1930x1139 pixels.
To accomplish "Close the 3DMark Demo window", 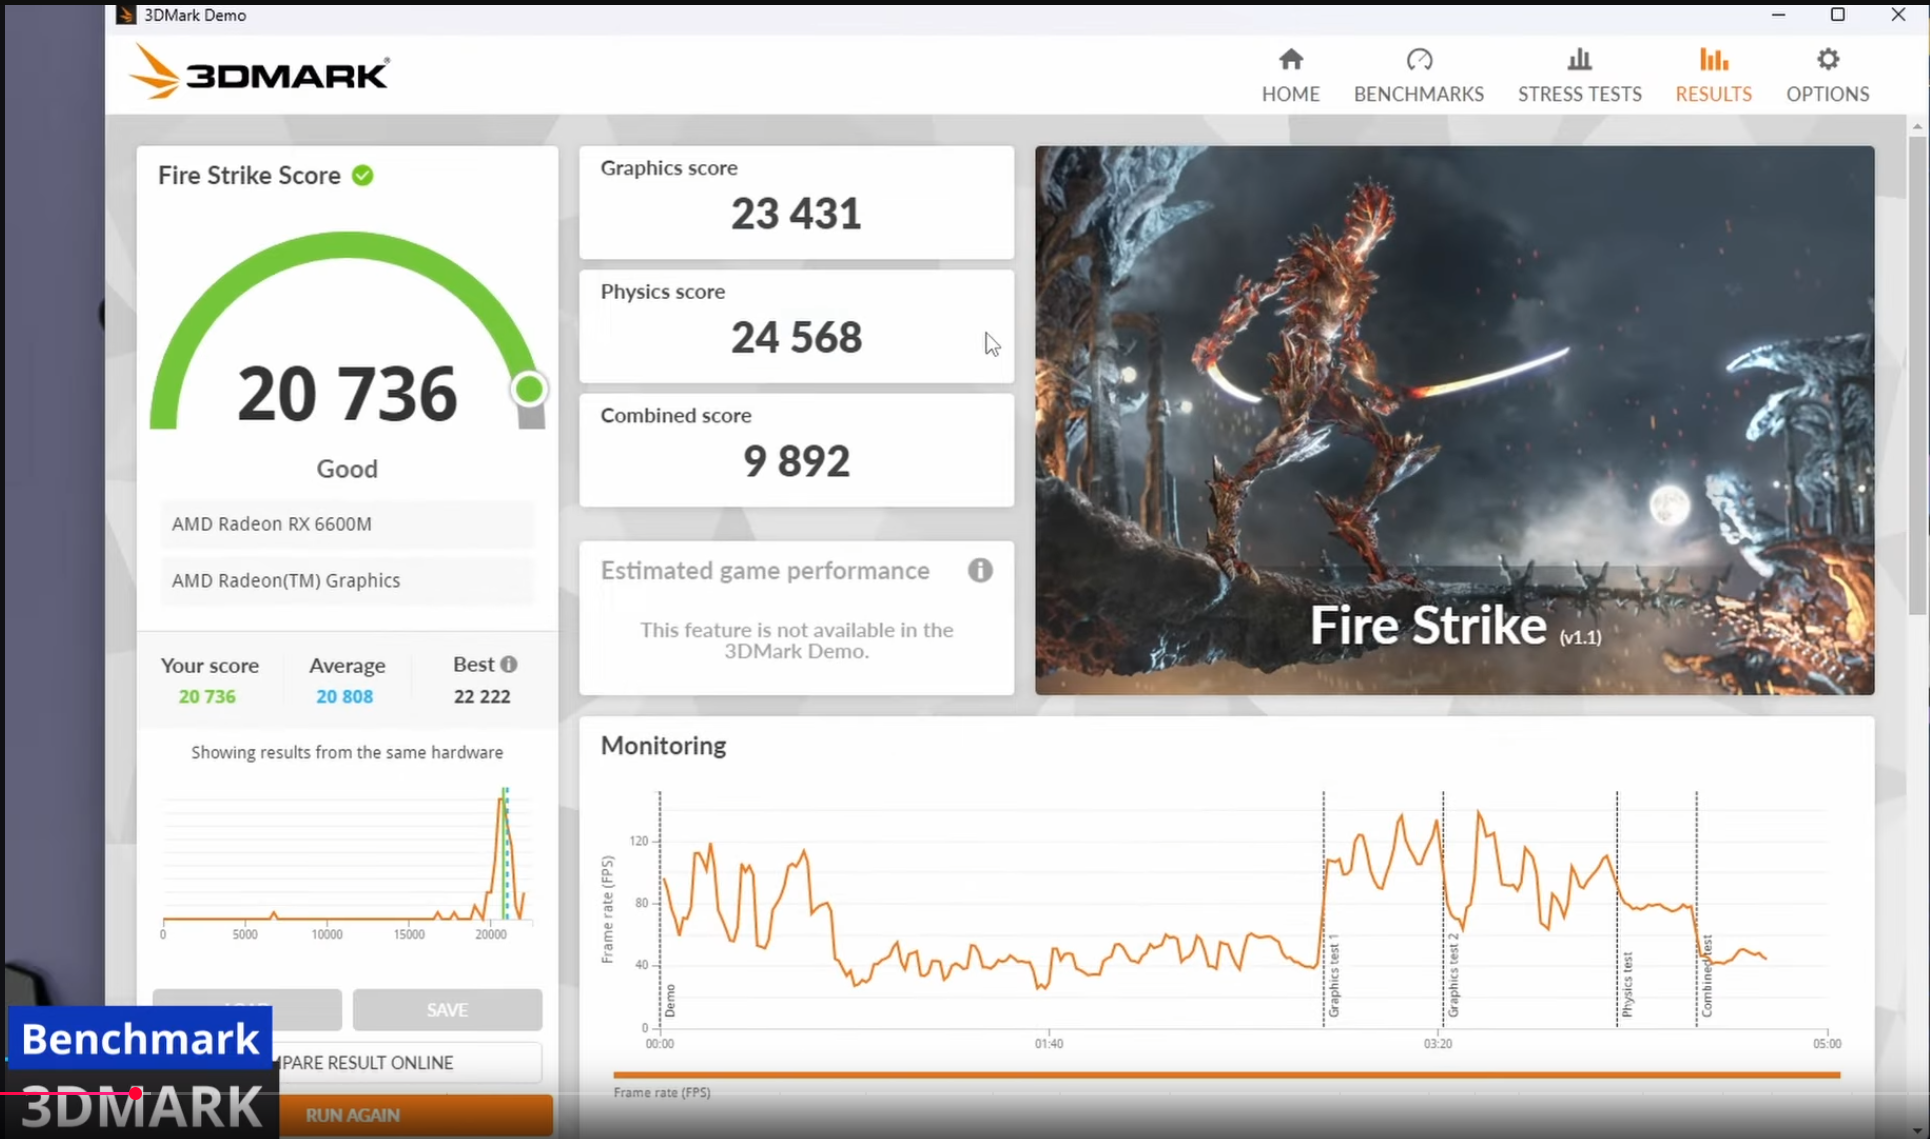I will (x=1898, y=15).
